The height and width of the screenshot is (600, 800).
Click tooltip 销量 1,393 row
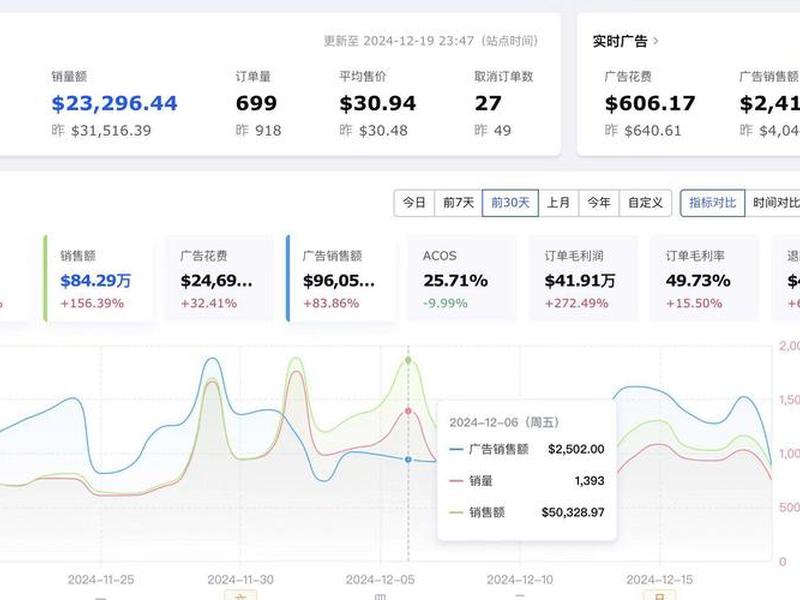click(x=527, y=481)
